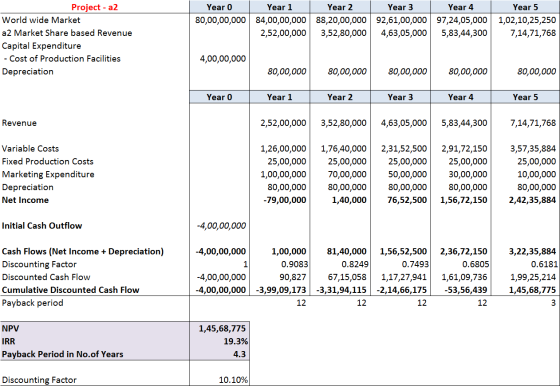Select Discounting Factor Year 5 value 0.6181
The image size is (560, 386).
544,264
